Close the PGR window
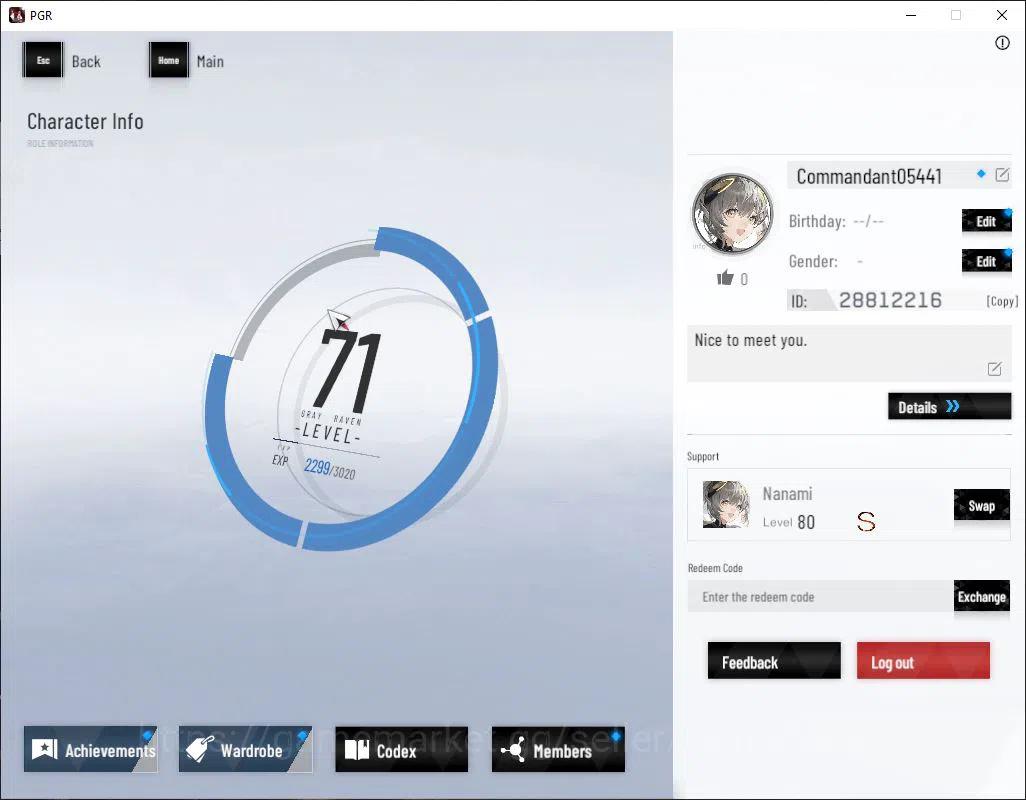Screen dimensions: 1026x800 [1002, 15]
